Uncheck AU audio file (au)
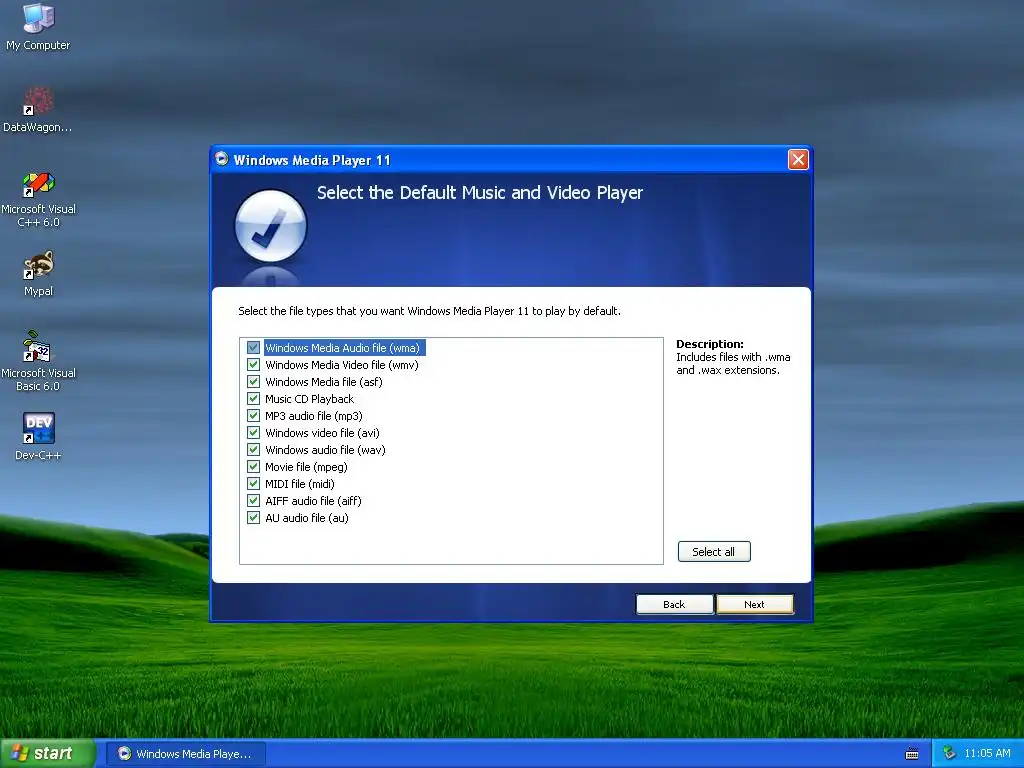Screen dimensions: 1024x768 click(x=253, y=518)
